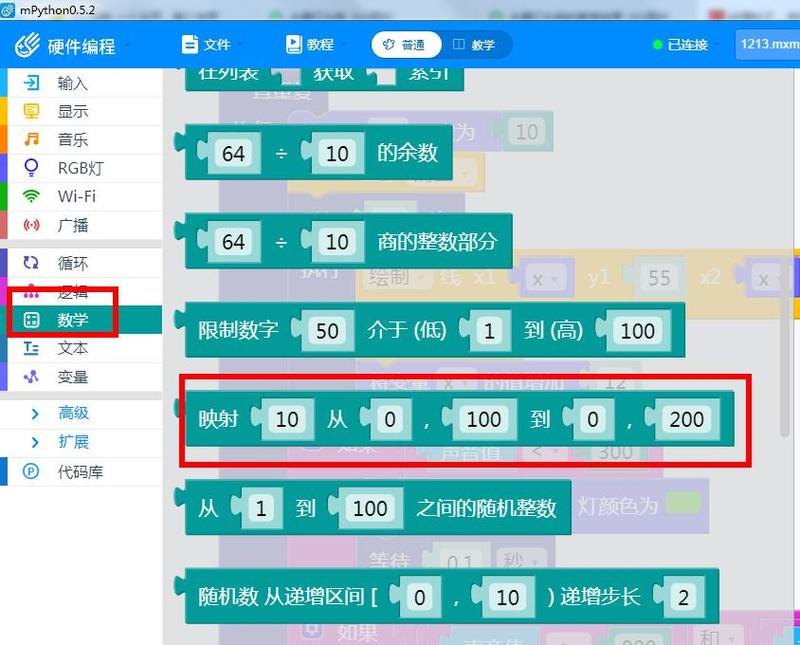Expand the 高级 (Advanced) category
800x645 pixels.
point(73,413)
